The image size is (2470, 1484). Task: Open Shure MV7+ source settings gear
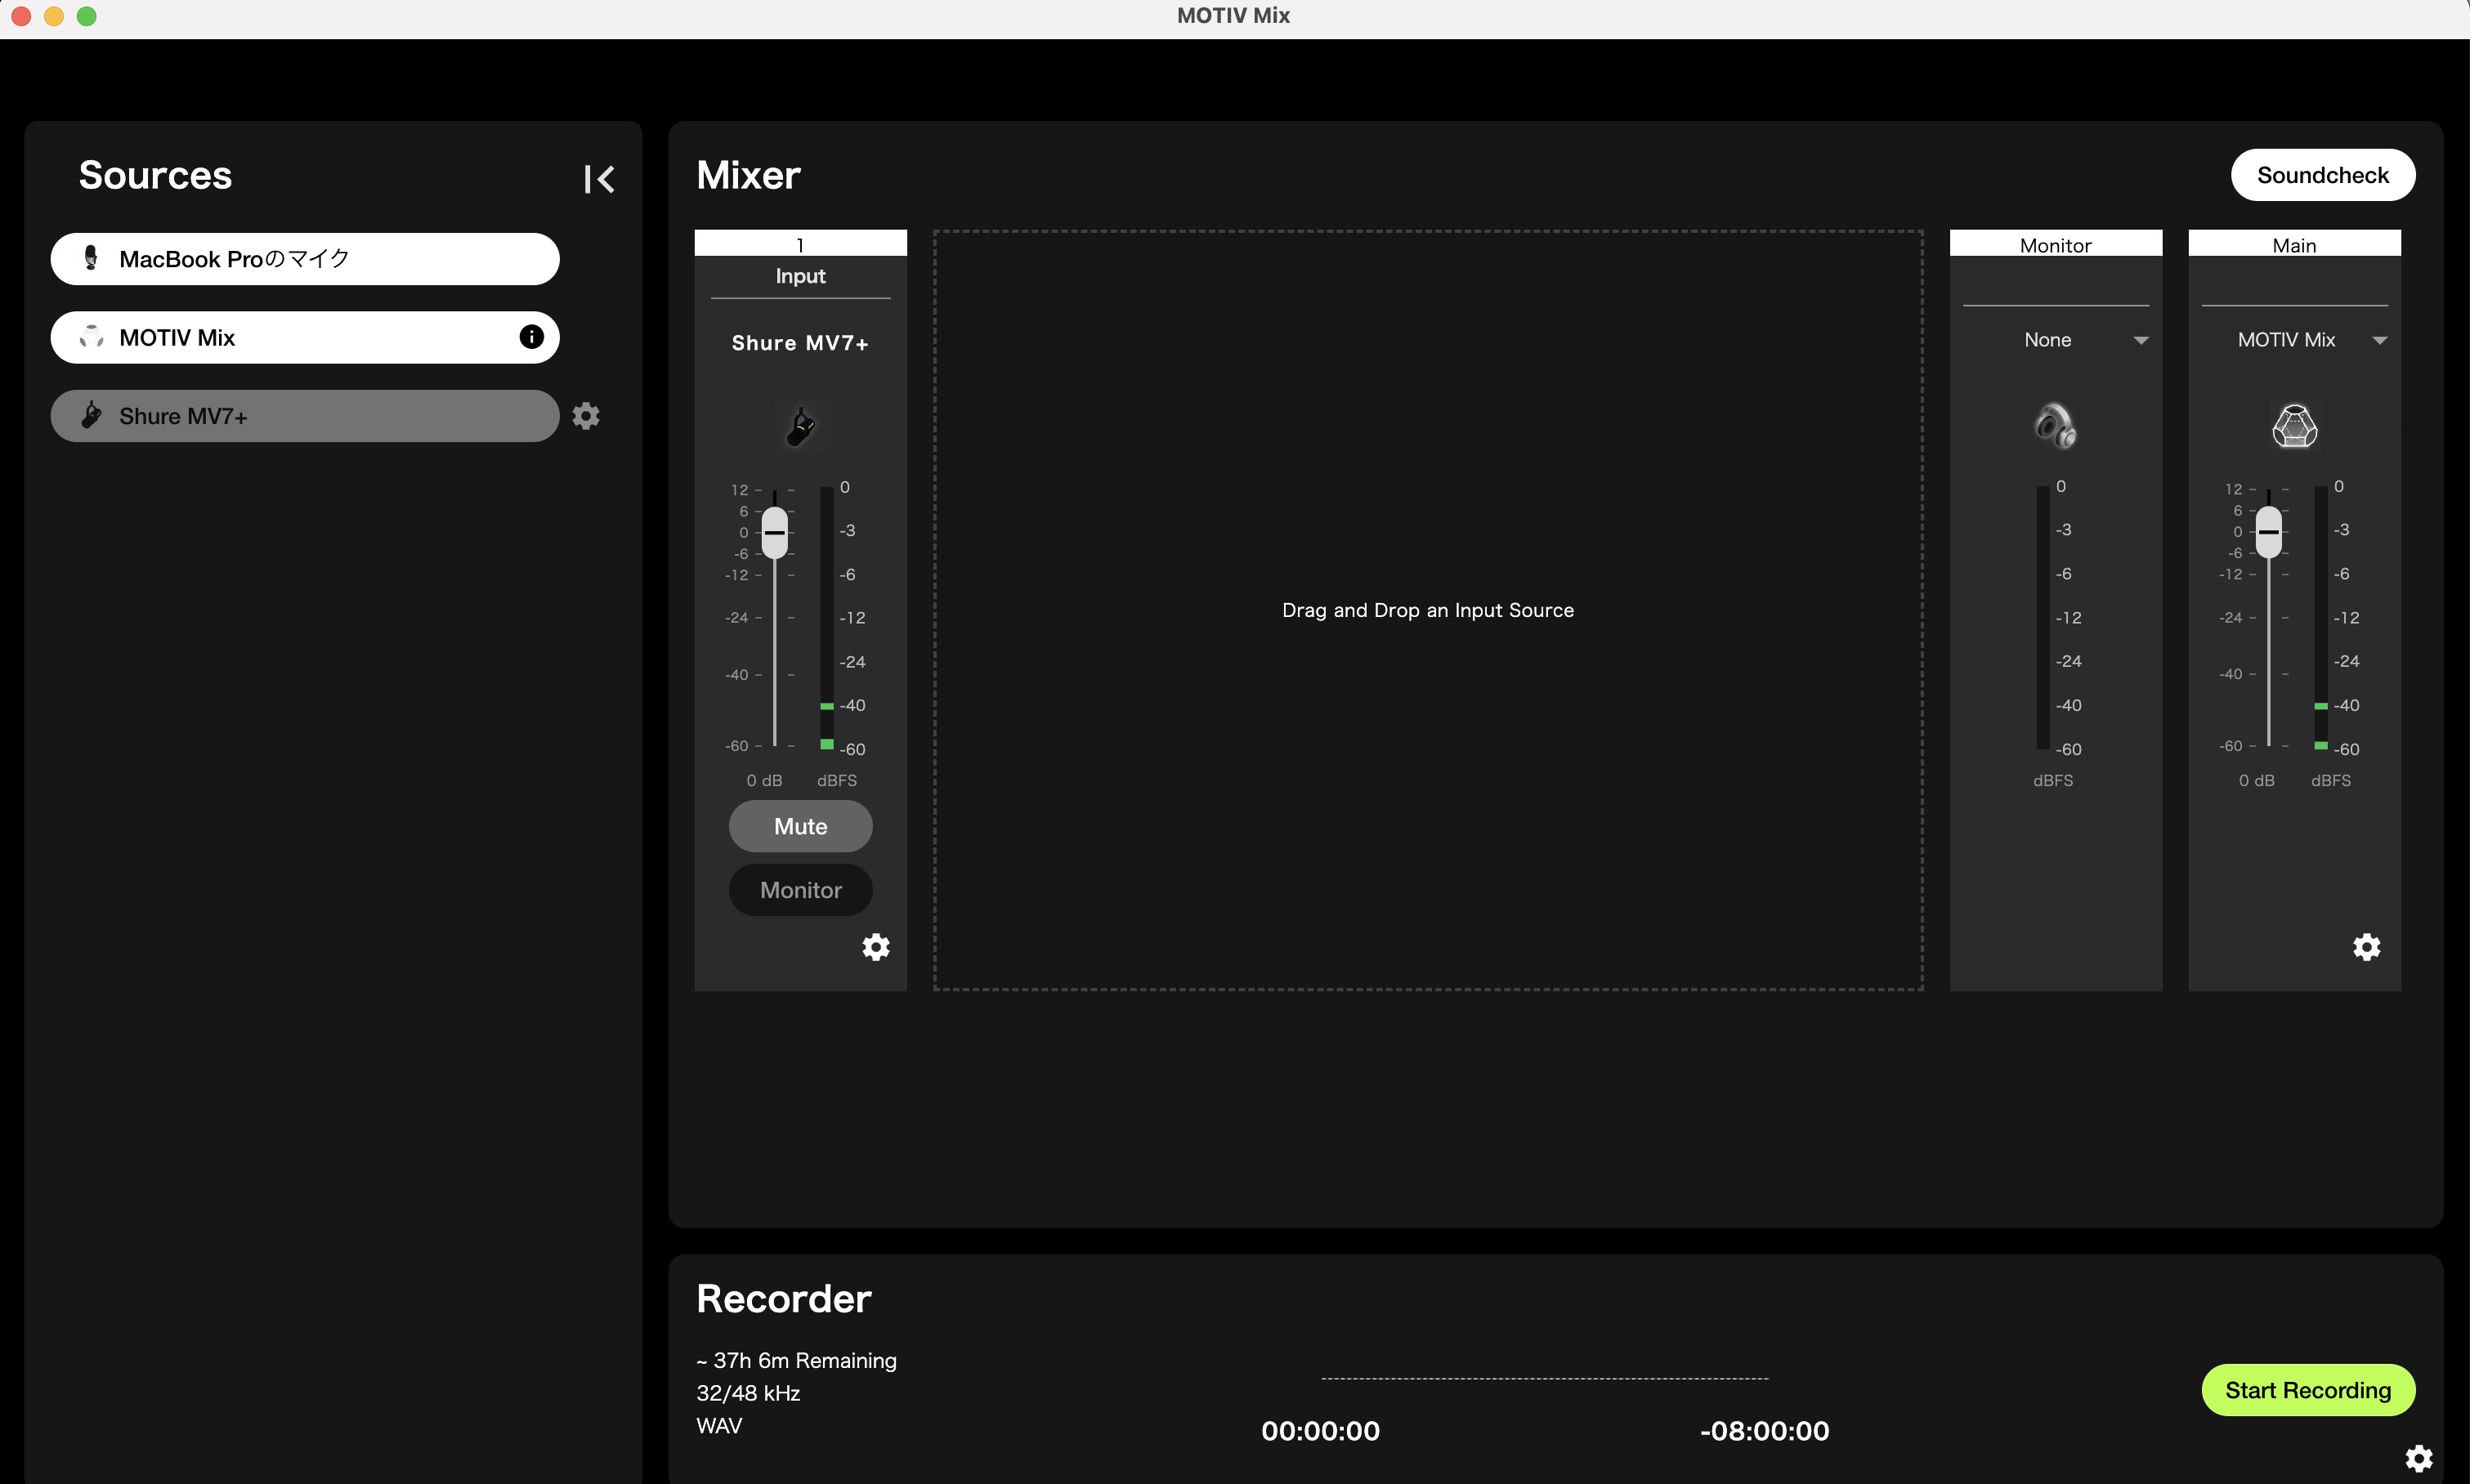[x=586, y=415]
